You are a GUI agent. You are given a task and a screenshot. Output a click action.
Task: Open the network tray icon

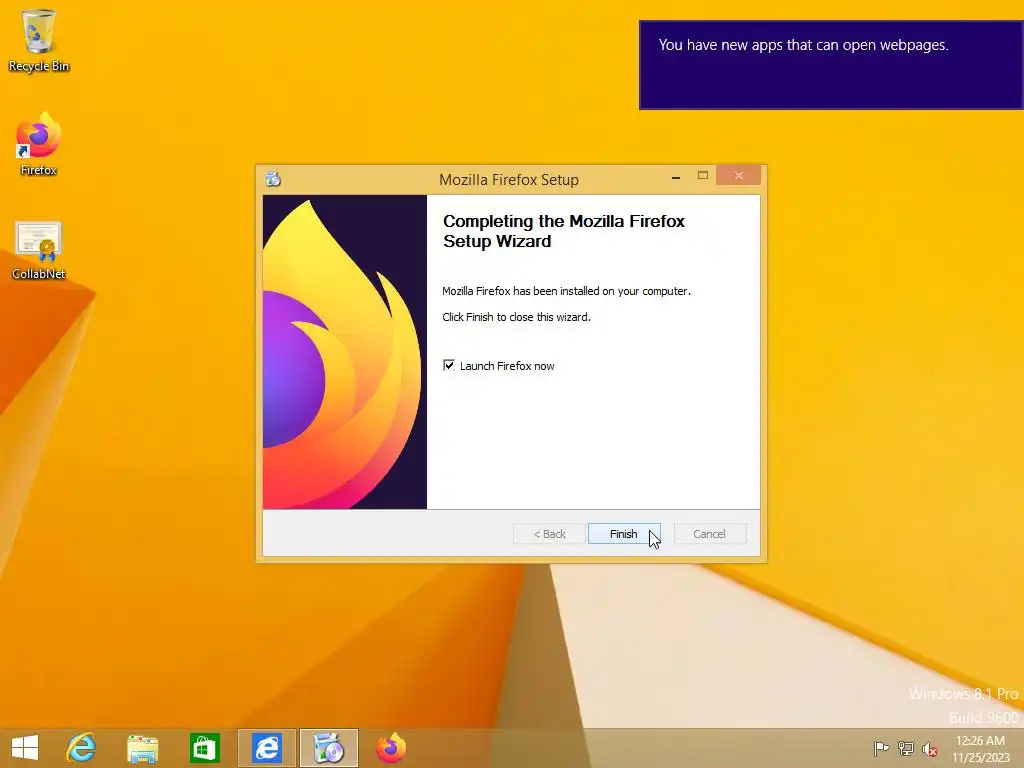(906, 748)
